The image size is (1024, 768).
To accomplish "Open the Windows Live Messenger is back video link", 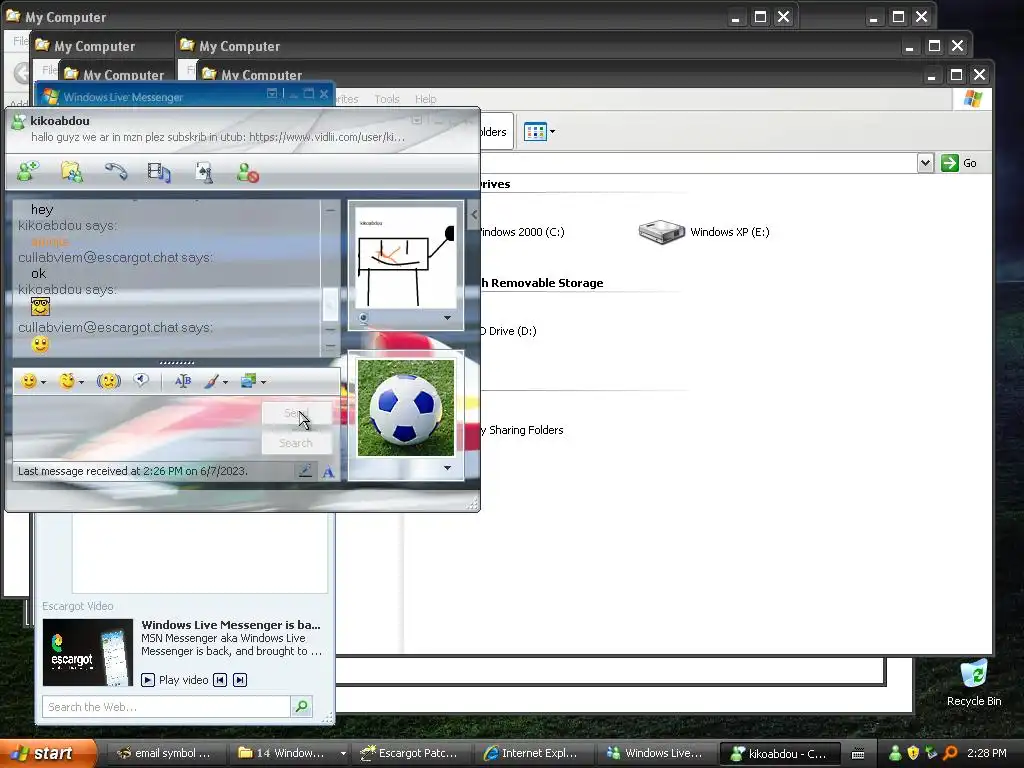I will tap(231, 625).
